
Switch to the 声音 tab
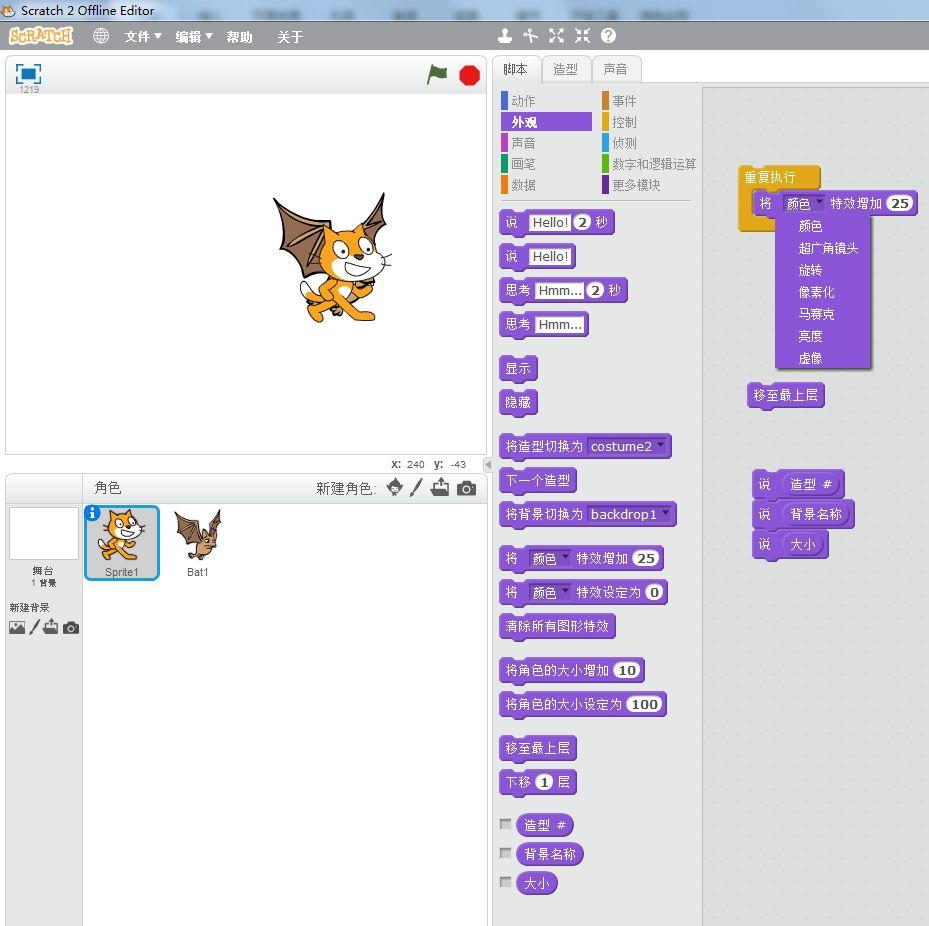(616, 69)
